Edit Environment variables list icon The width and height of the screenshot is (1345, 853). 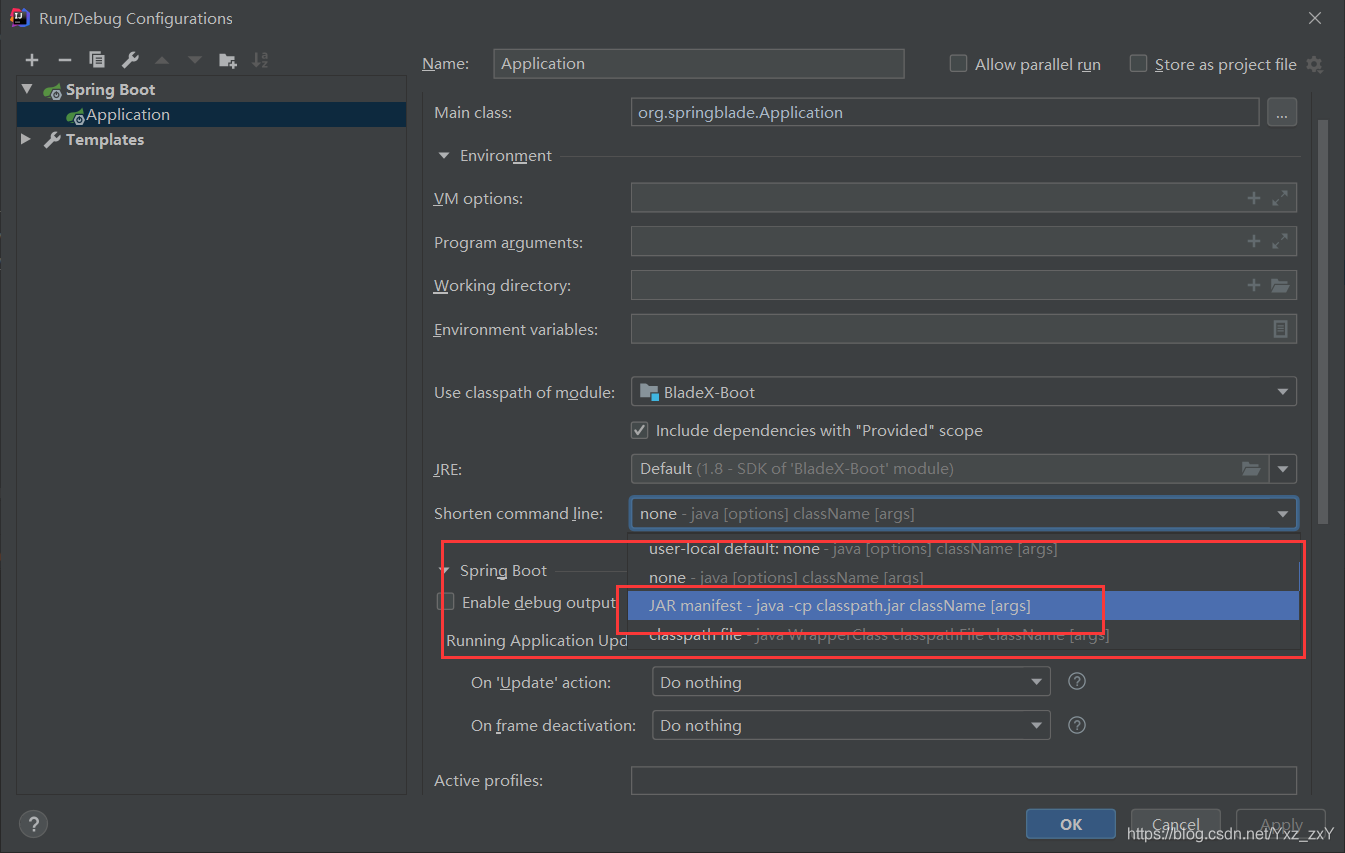coord(1280,329)
